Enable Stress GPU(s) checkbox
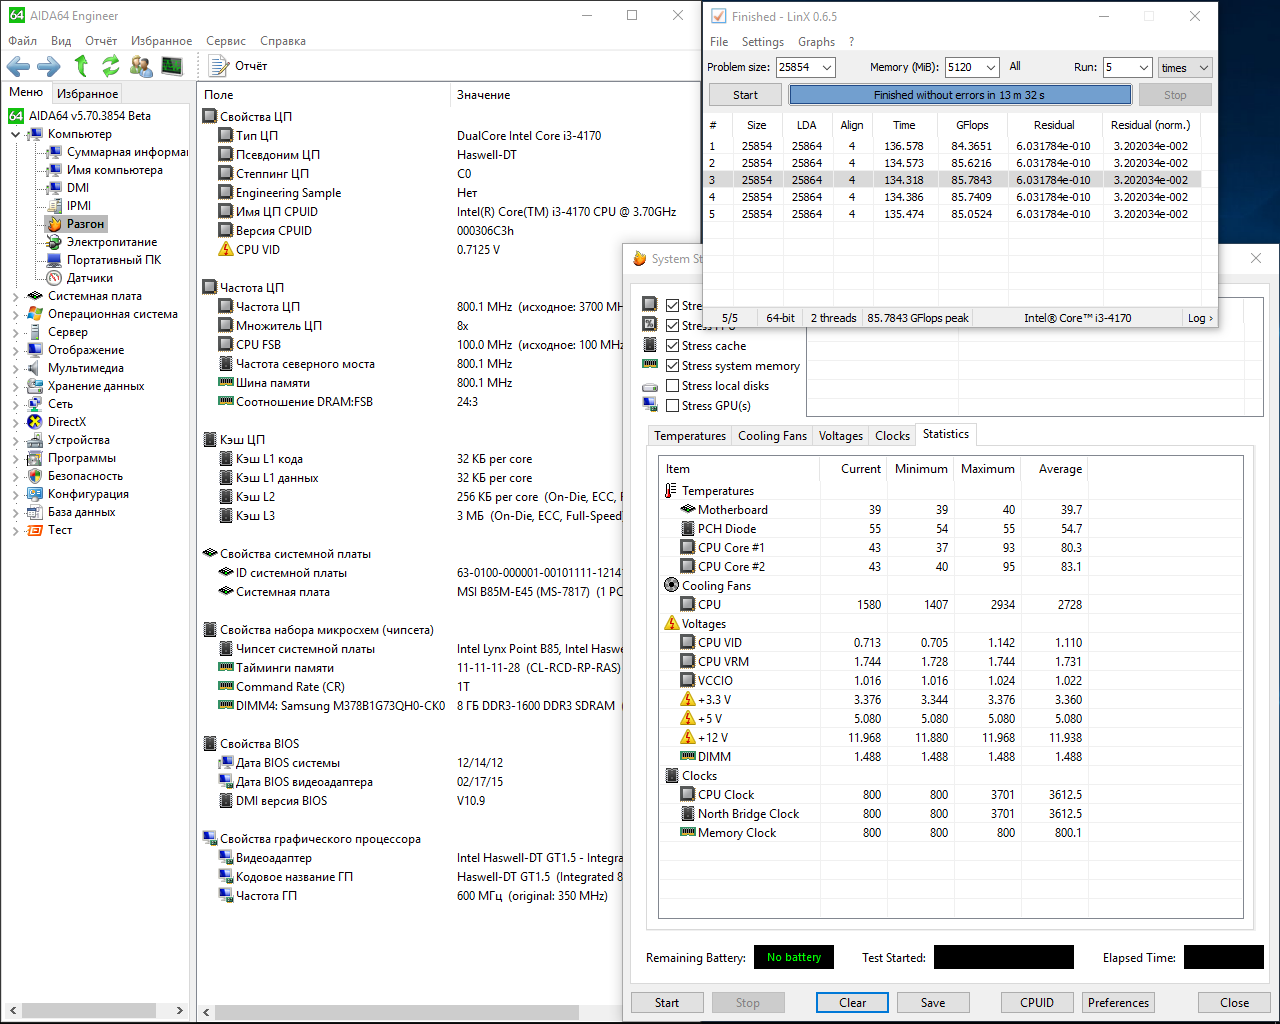This screenshot has height=1024, width=1280. coord(672,406)
